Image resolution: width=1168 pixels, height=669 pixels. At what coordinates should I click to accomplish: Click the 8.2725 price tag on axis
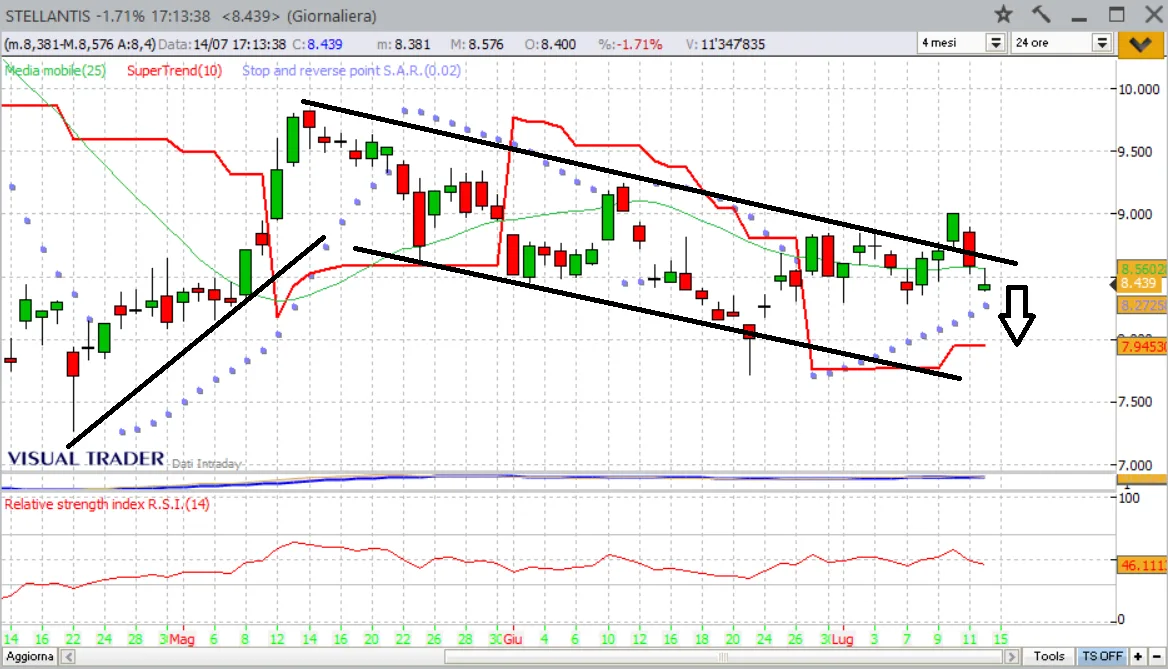pyautogui.click(x=1142, y=305)
